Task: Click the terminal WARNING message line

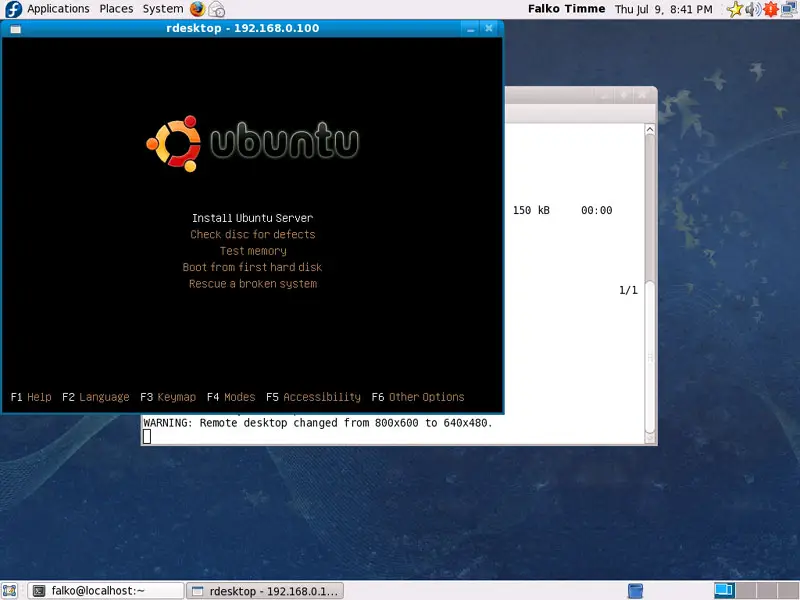Action: click(x=318, y=423)
